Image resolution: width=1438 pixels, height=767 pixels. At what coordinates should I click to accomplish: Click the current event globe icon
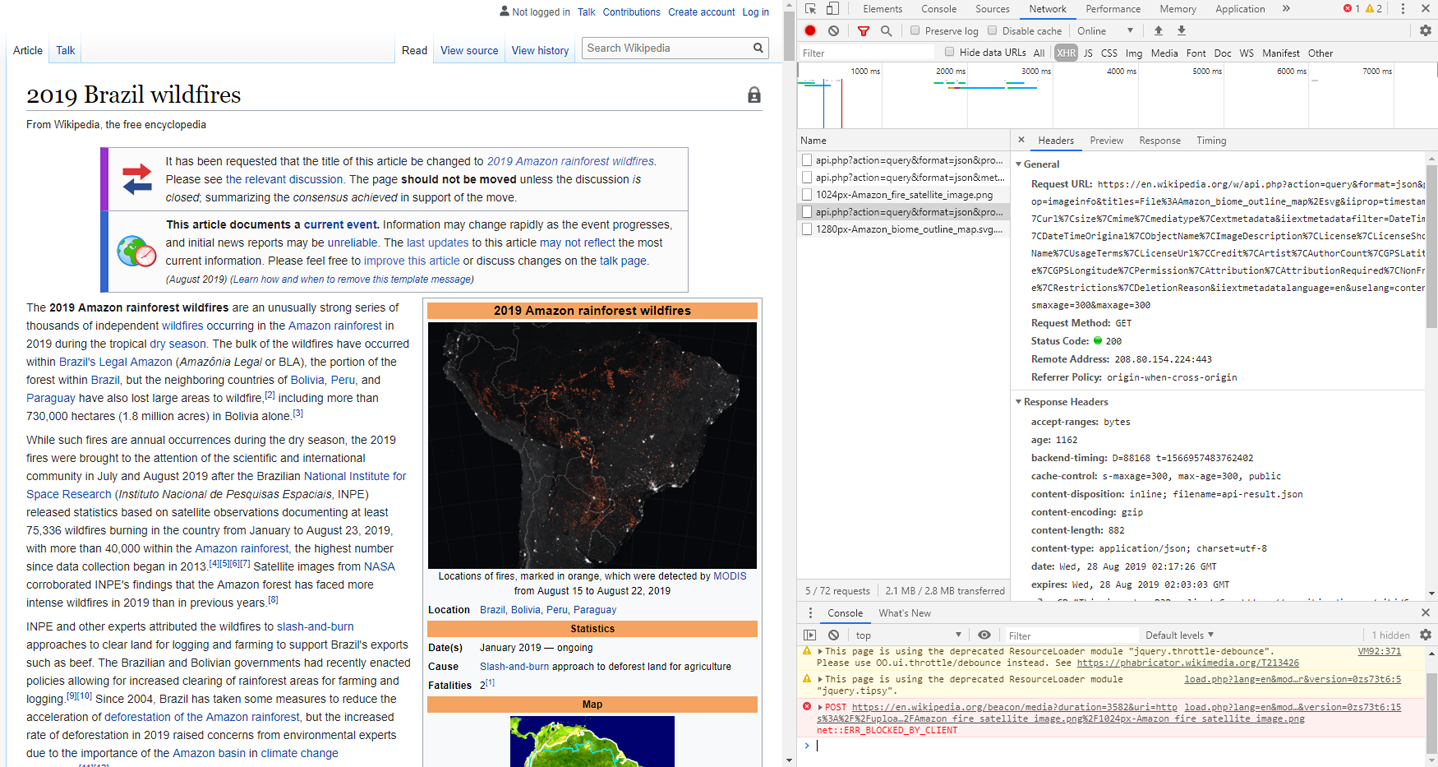pyautogui.click(x=137, y=251)
